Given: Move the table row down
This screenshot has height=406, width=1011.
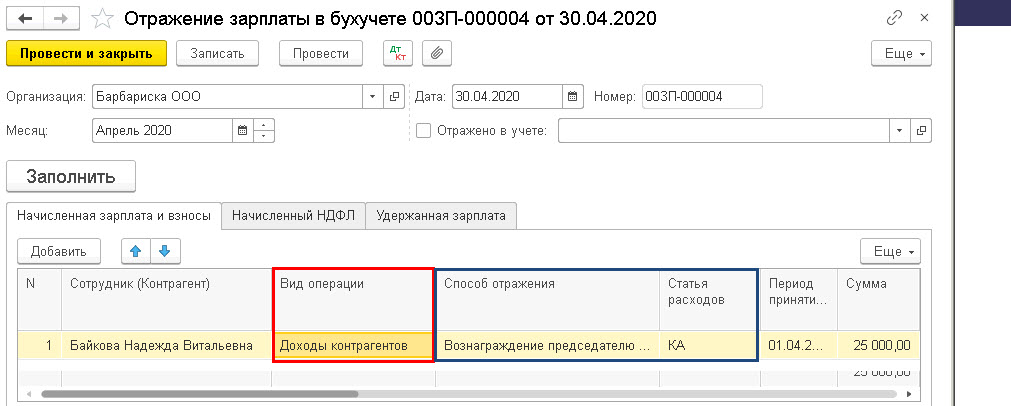Looking at the screenshot, I should tap(165, 251).
